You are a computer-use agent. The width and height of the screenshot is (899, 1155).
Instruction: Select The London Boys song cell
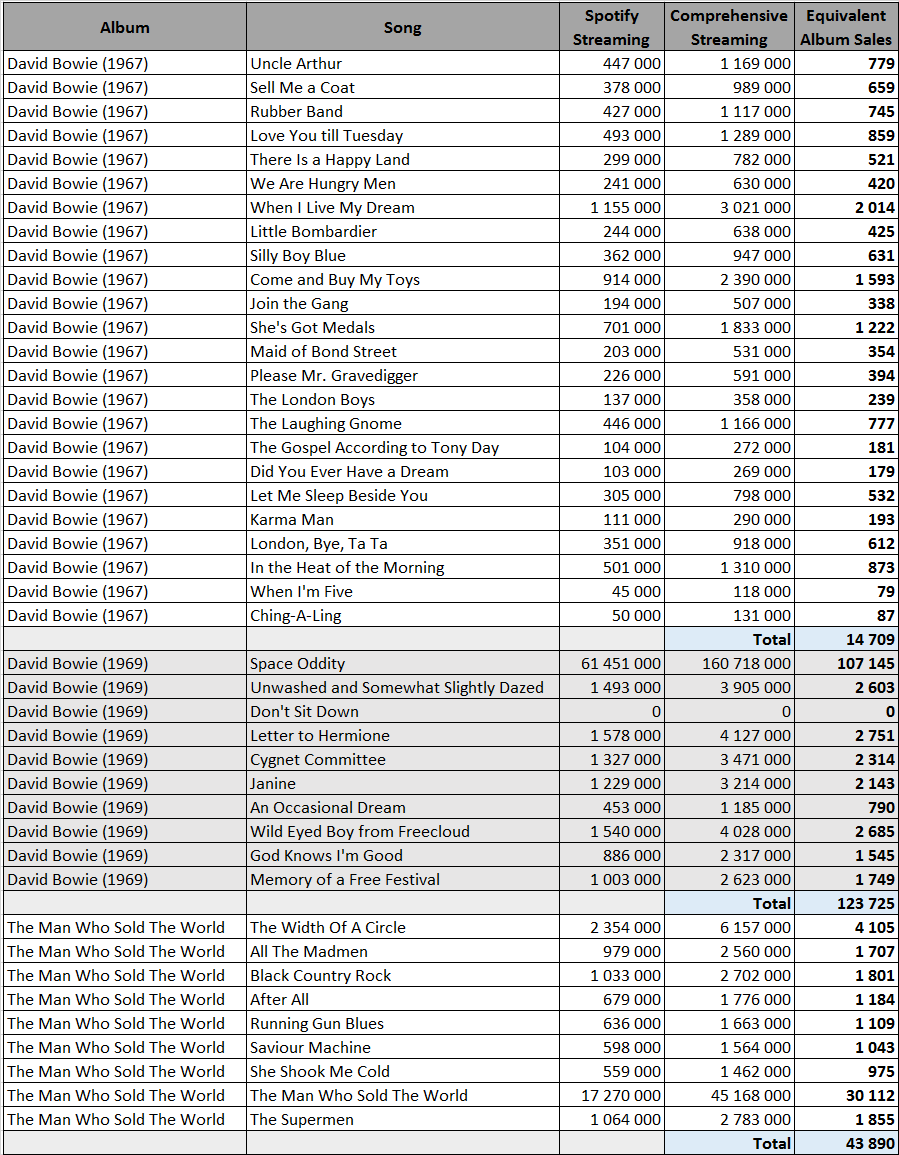click(402, 399)
